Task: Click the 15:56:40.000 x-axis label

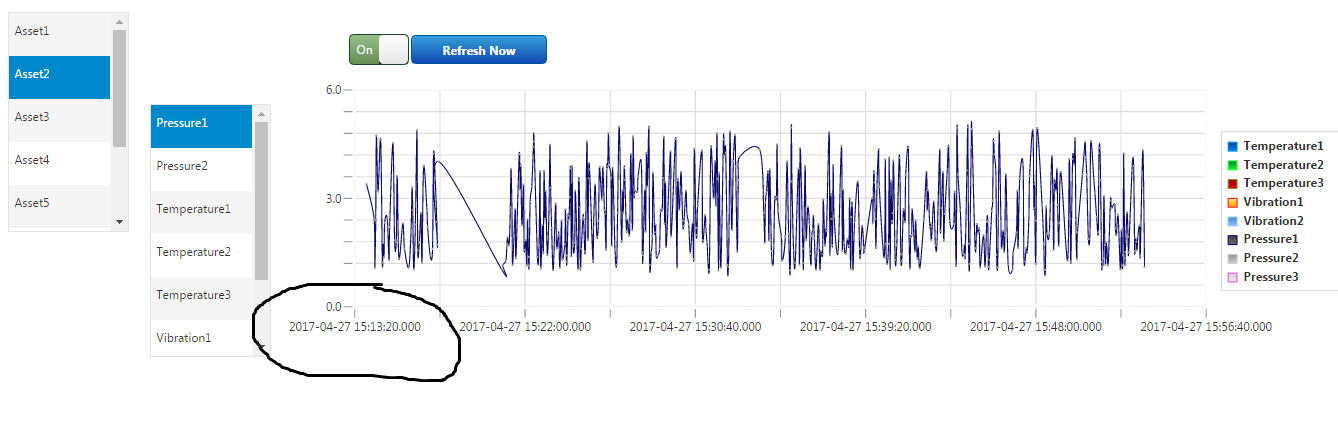Action: [x=1206, y=326]
